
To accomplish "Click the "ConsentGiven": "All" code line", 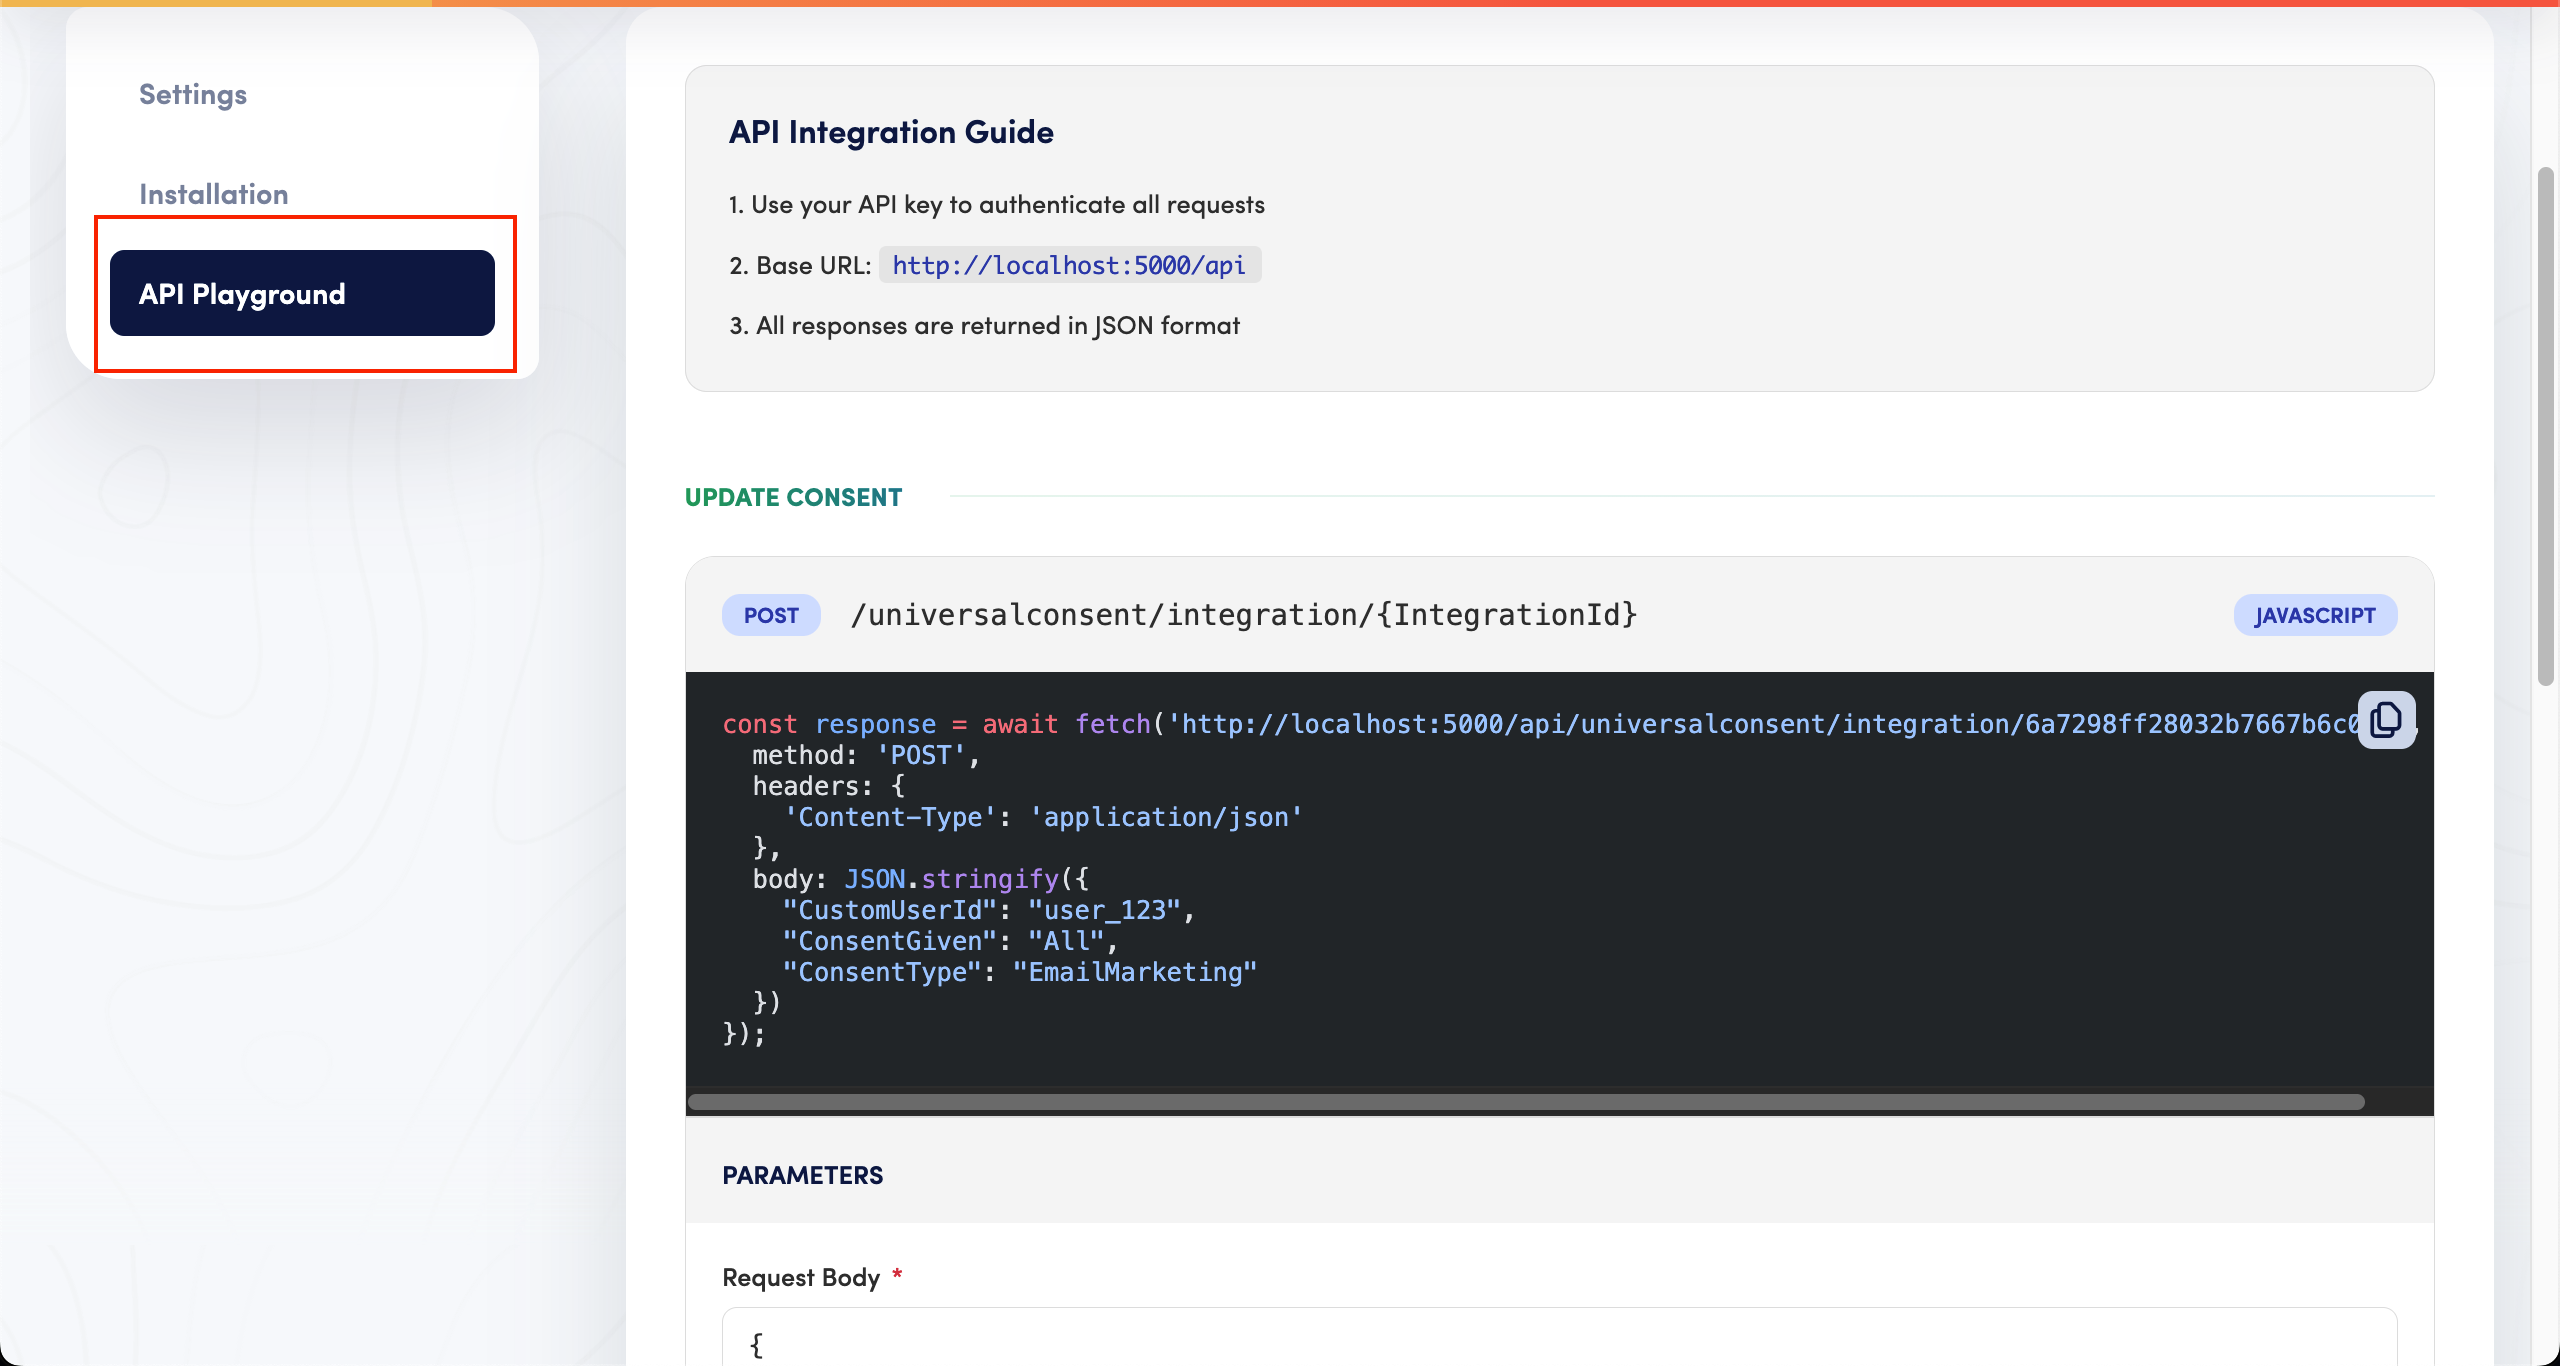I will (949, 941).
